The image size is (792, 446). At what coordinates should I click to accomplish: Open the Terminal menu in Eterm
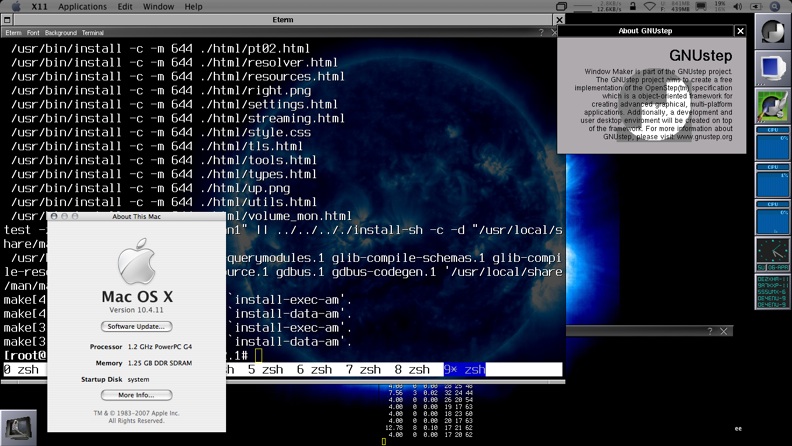pos(93,33)
